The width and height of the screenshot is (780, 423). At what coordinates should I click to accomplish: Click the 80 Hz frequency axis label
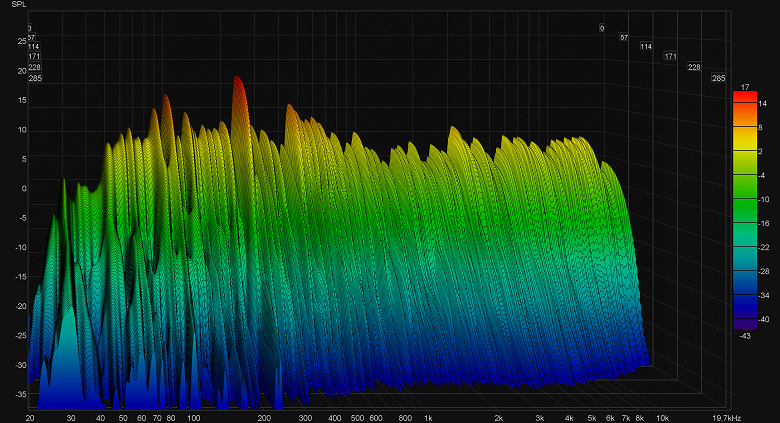pyautogui.click(x=171, y=418)
